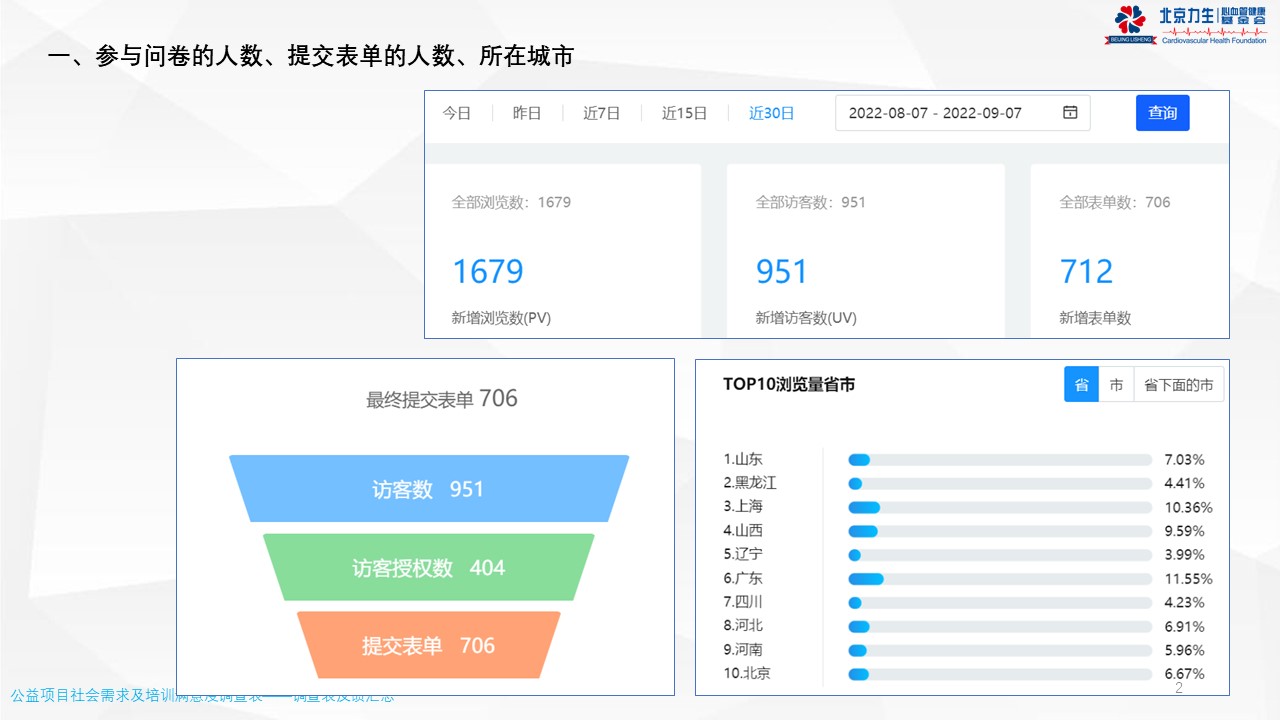Click the 上海 progress bar

pos(1000,507)
